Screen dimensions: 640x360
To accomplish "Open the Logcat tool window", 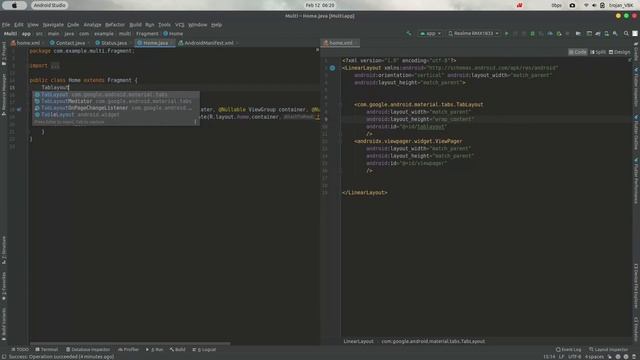I will pyautogui.click(x=204, y=349).
